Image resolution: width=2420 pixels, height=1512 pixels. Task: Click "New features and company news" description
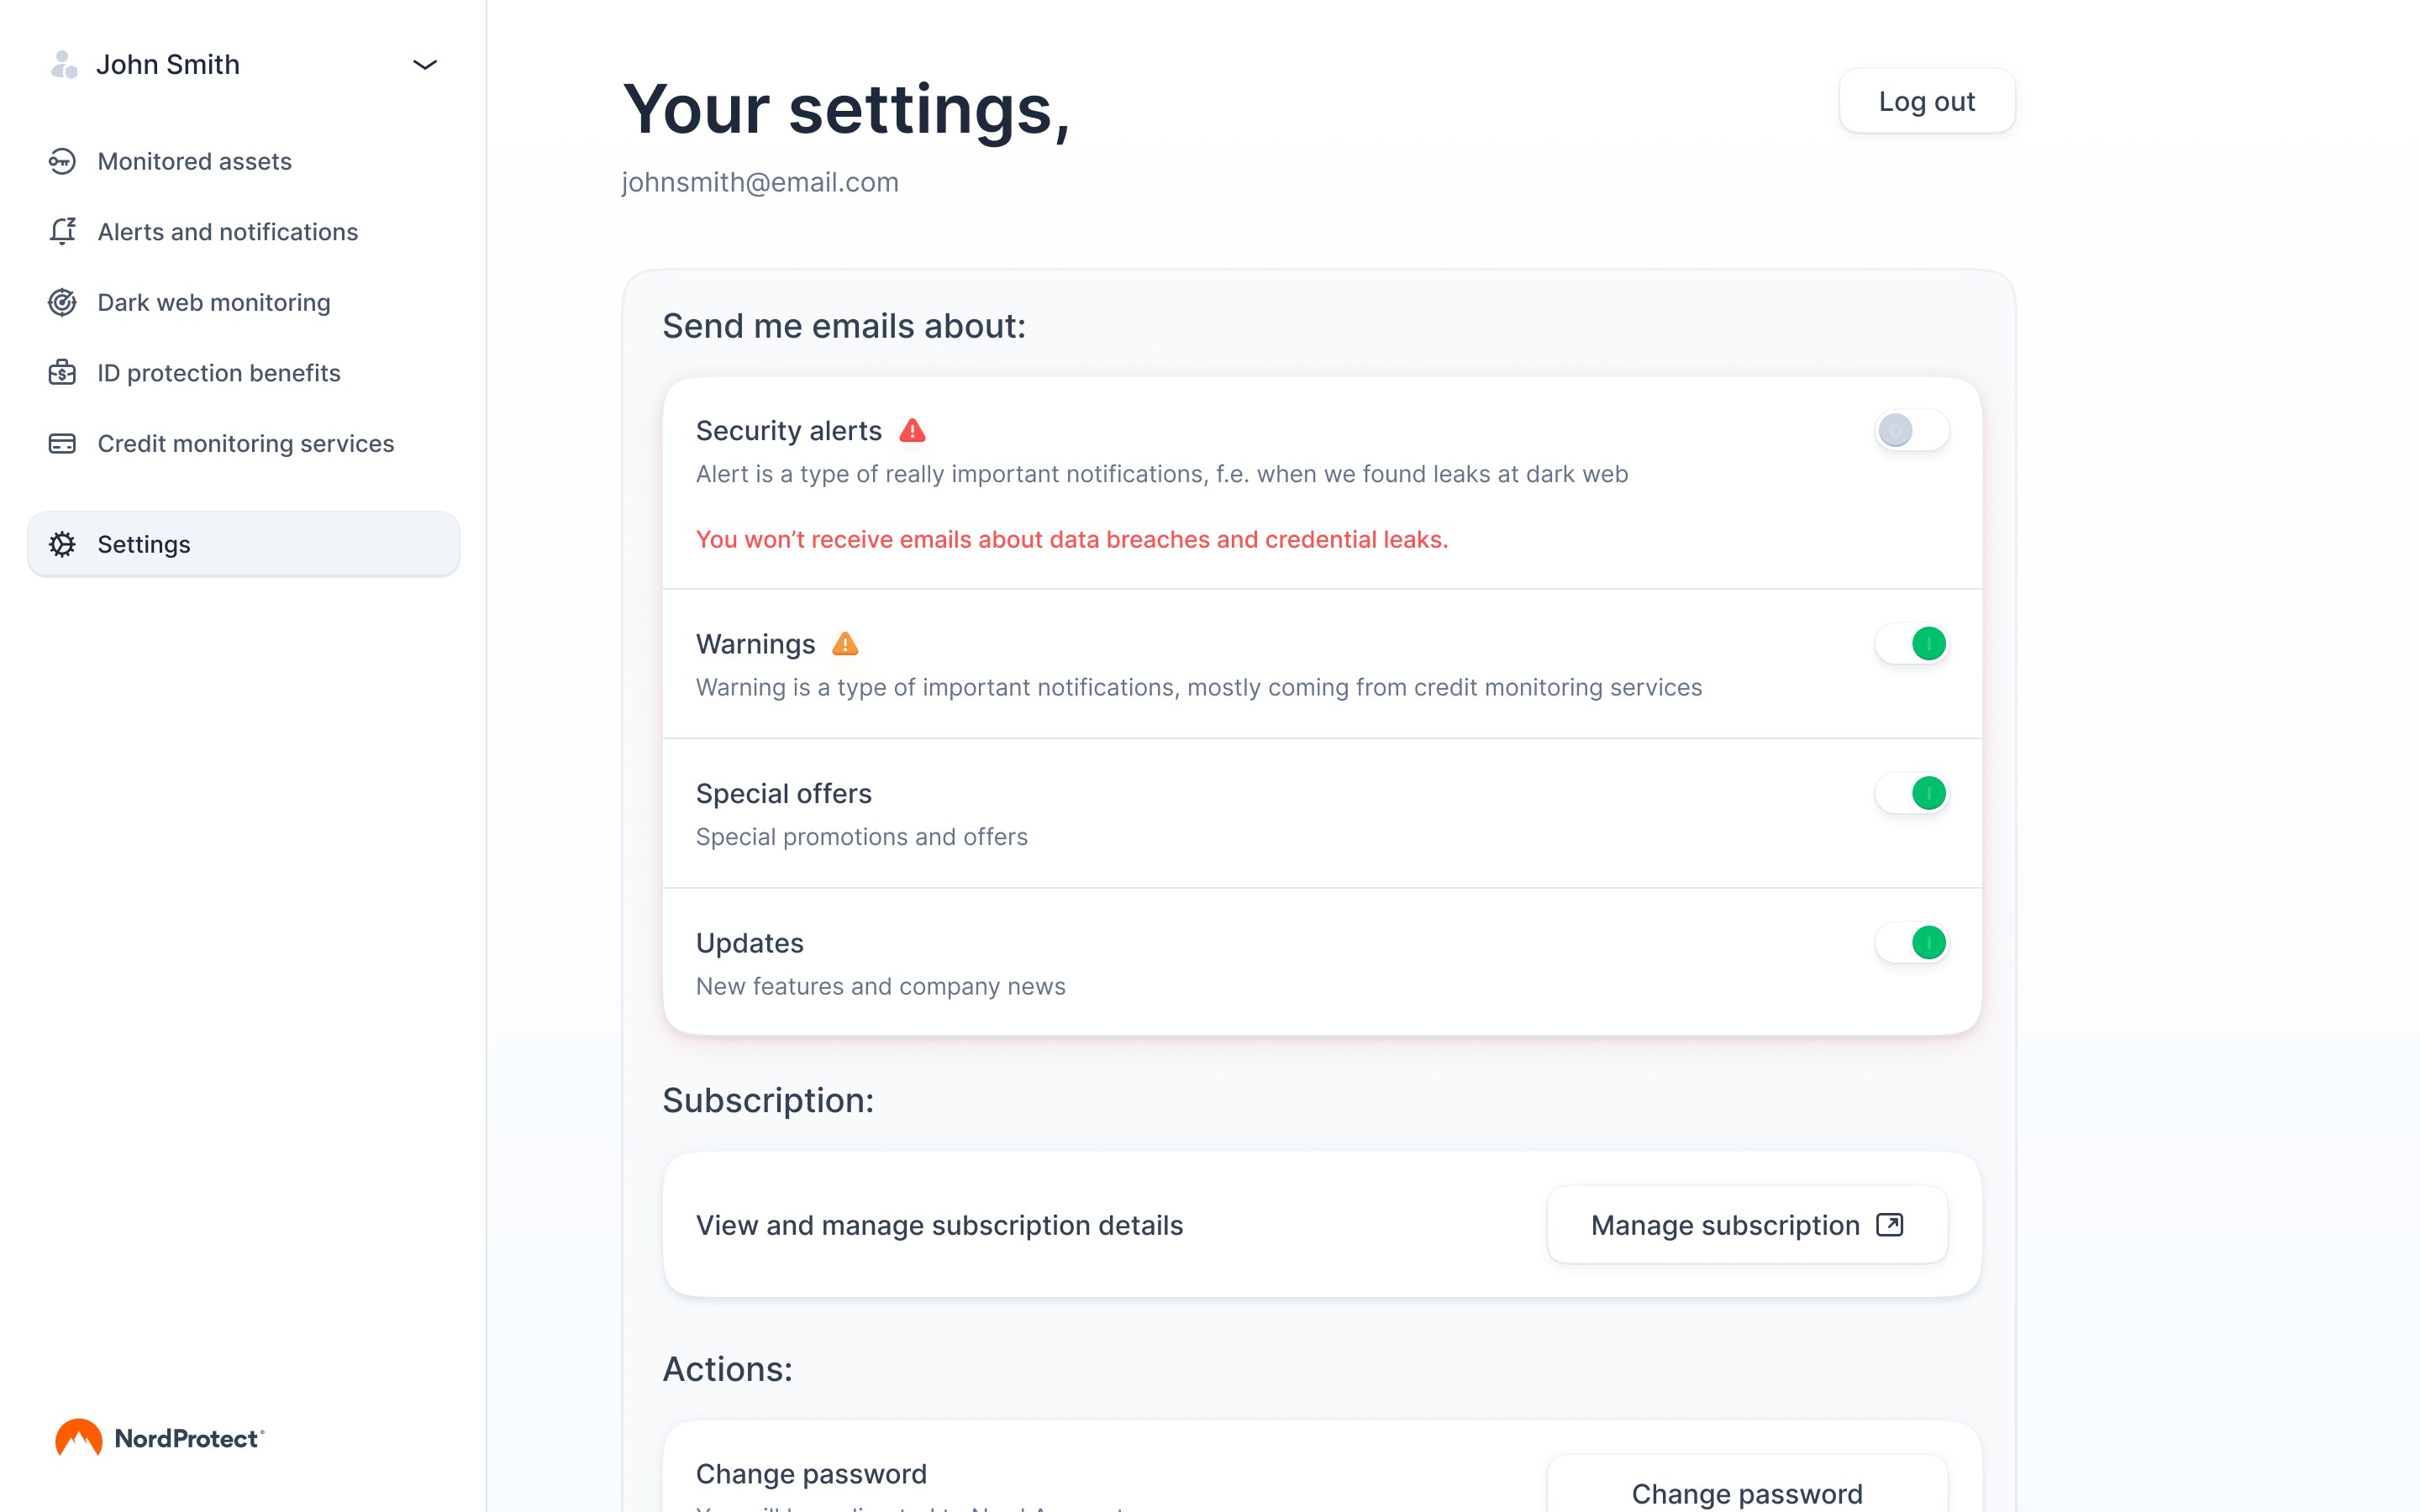[881, 987]
